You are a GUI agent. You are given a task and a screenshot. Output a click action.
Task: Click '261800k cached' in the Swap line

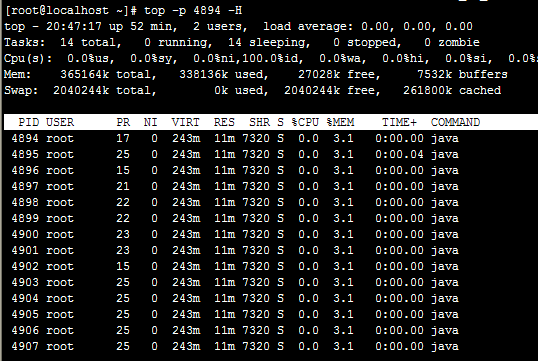[x=452, y=91]
